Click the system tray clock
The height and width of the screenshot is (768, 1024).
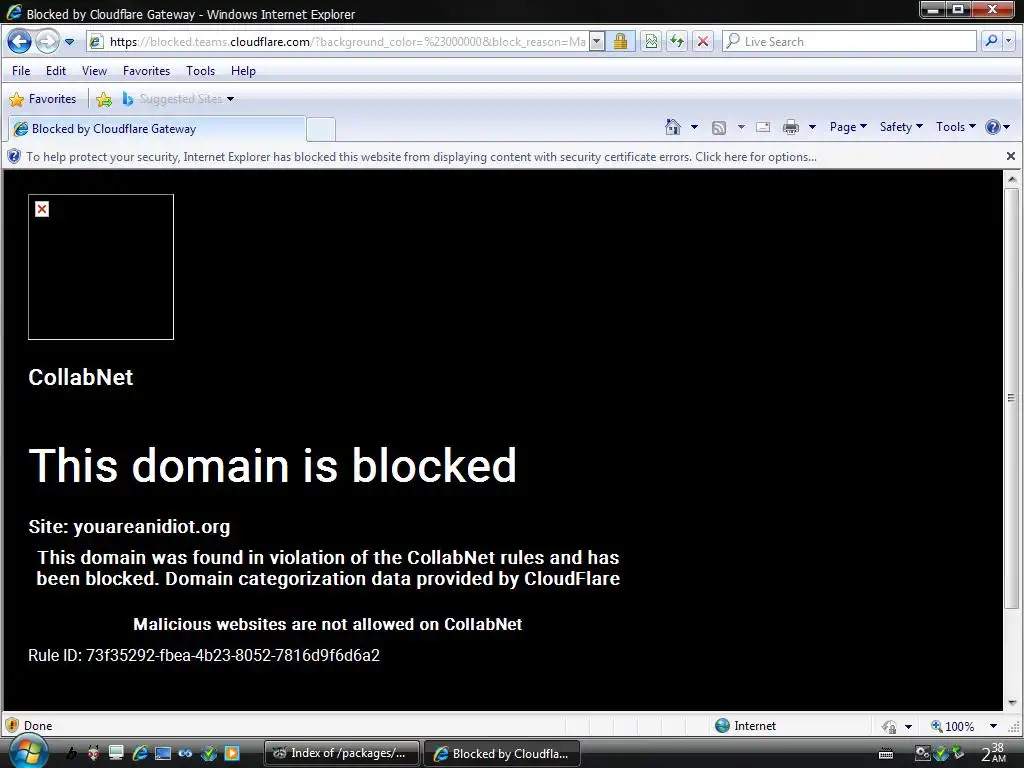(994, 753)
